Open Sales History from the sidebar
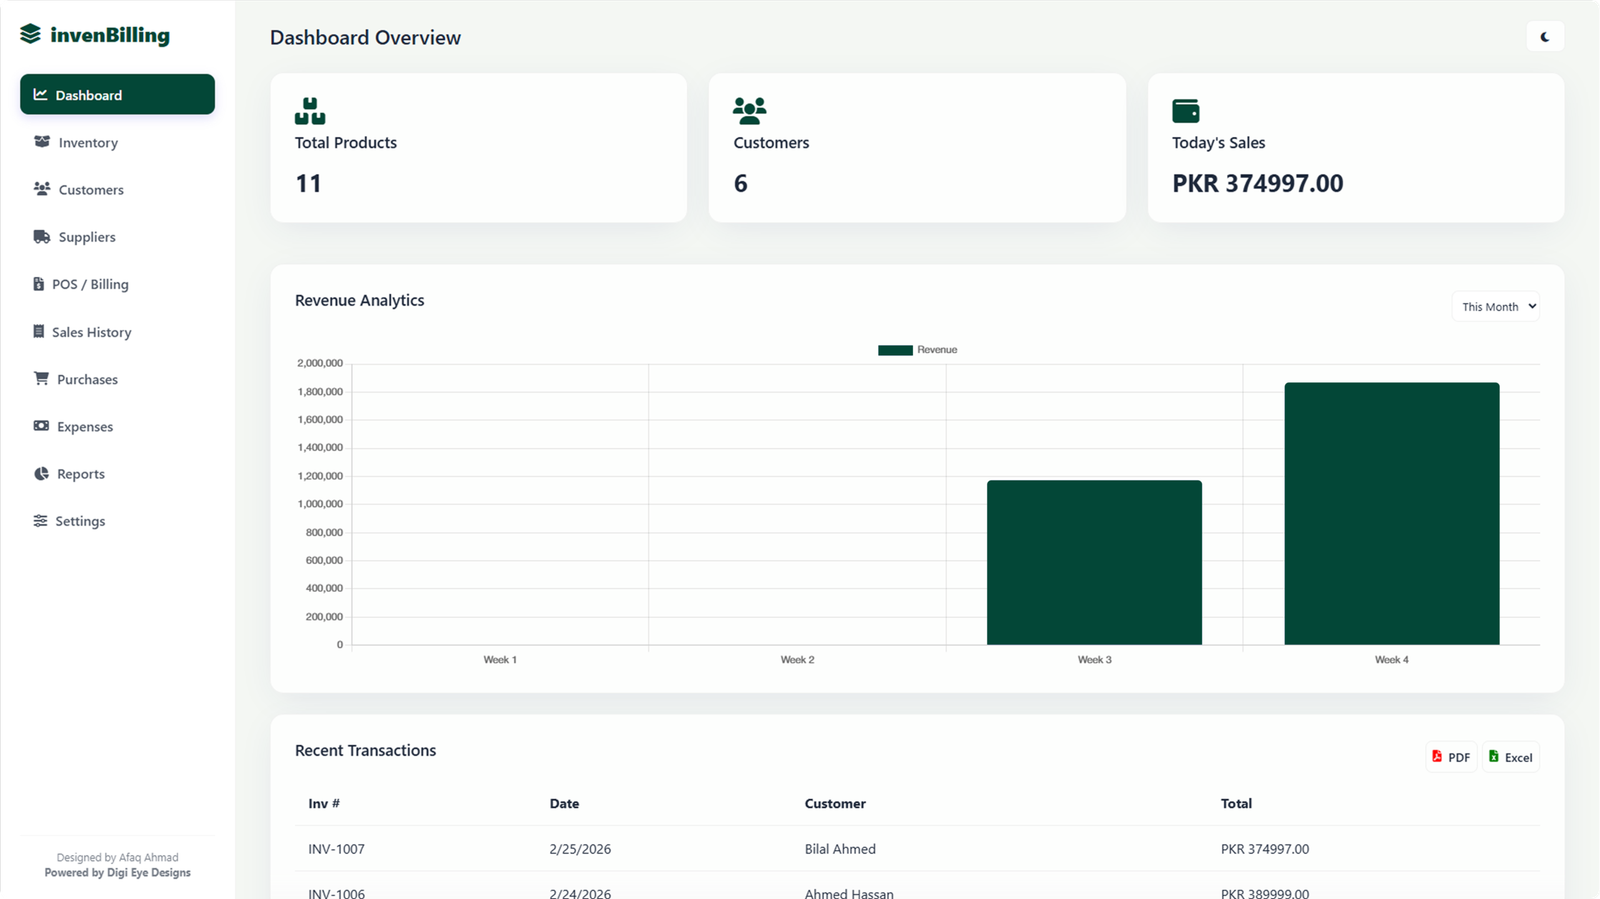Viewport: 1600px width, 899px height. click(91, 332)
